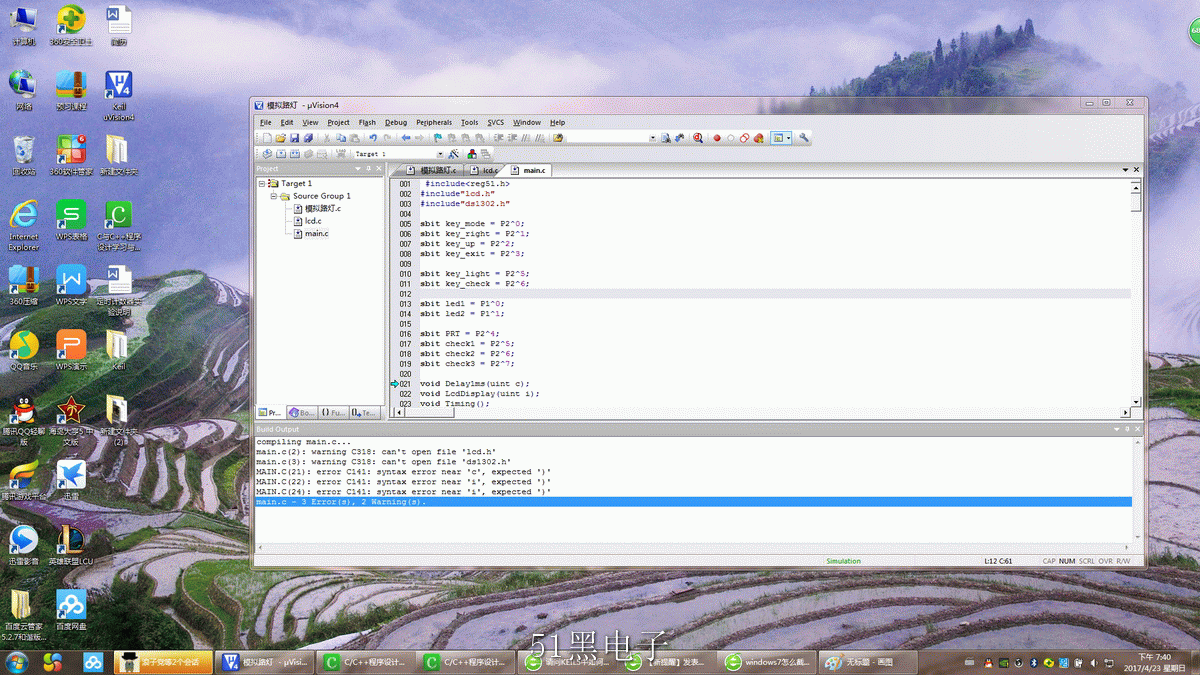This screenshot has width=1200, height=675.
Task: Click taskbar clock showing 7:40
Action: [1154, 662]
